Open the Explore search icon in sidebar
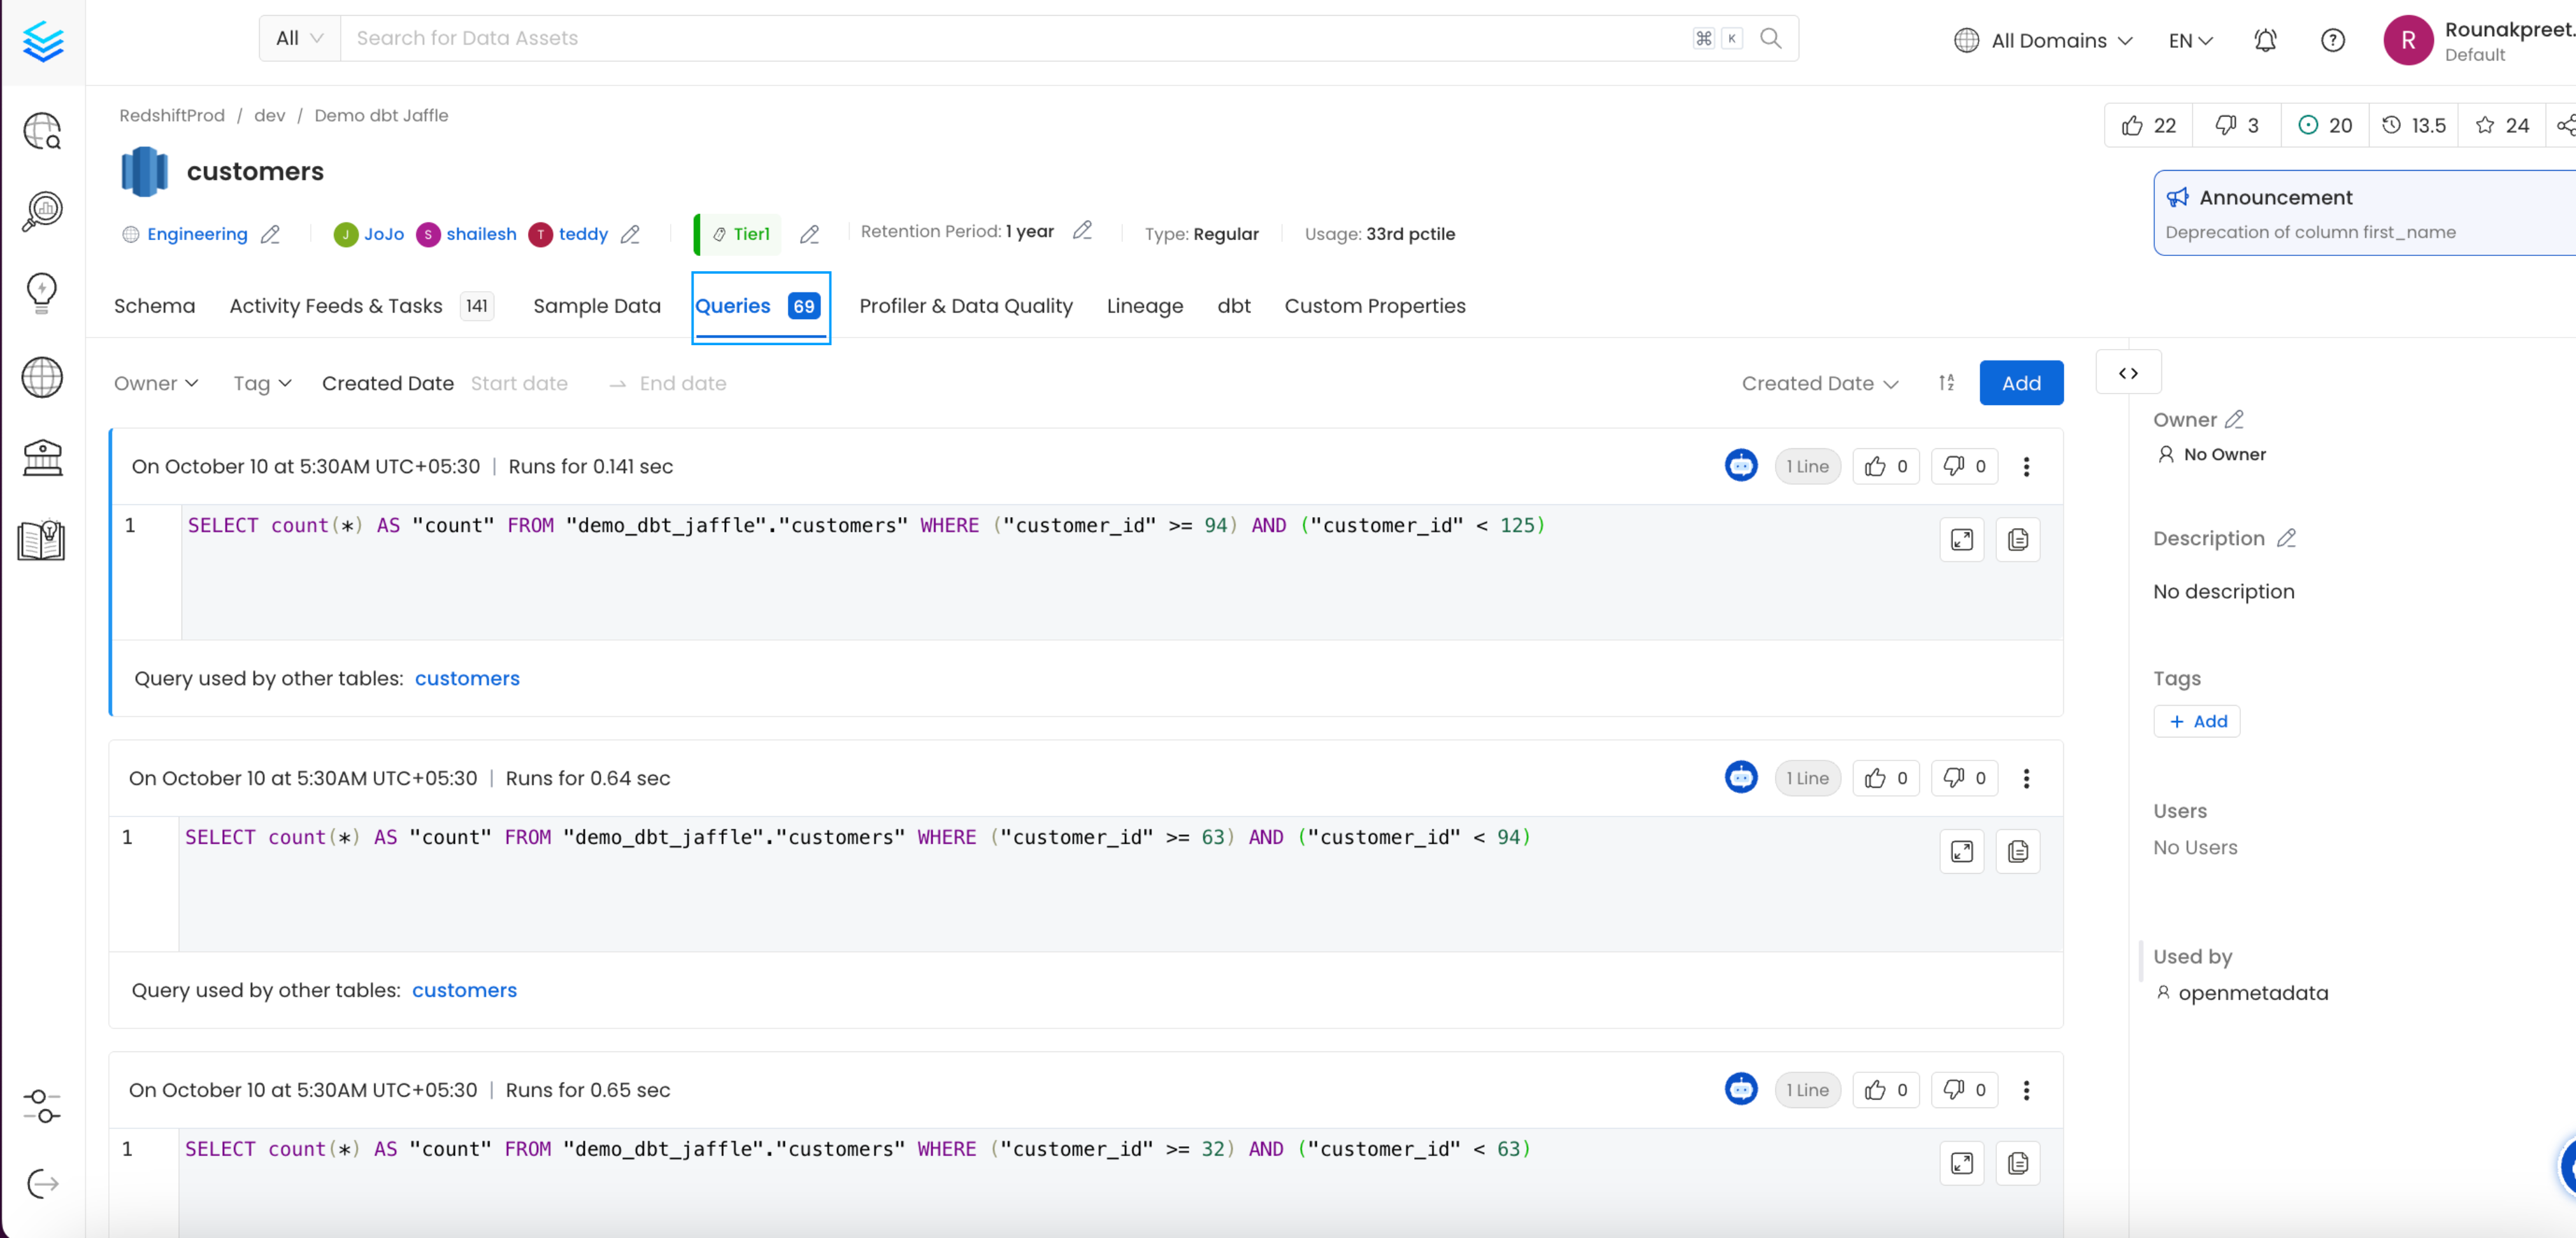The height and width of the screenshot is (1238, 2576). pyautogui.click(x=42, y=130)
